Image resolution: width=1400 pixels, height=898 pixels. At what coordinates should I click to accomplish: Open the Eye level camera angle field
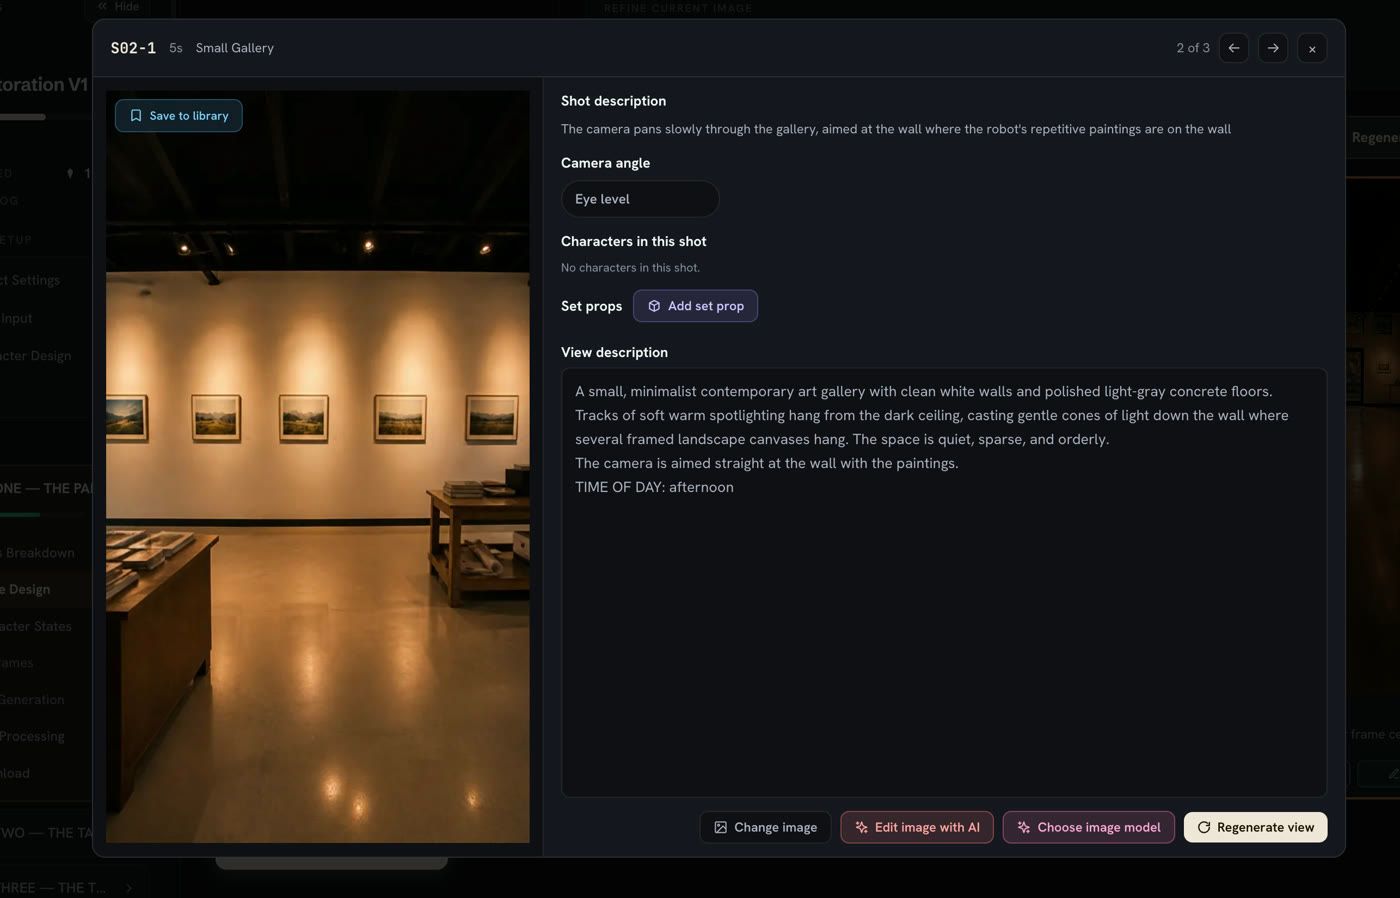tap(640, 199)
